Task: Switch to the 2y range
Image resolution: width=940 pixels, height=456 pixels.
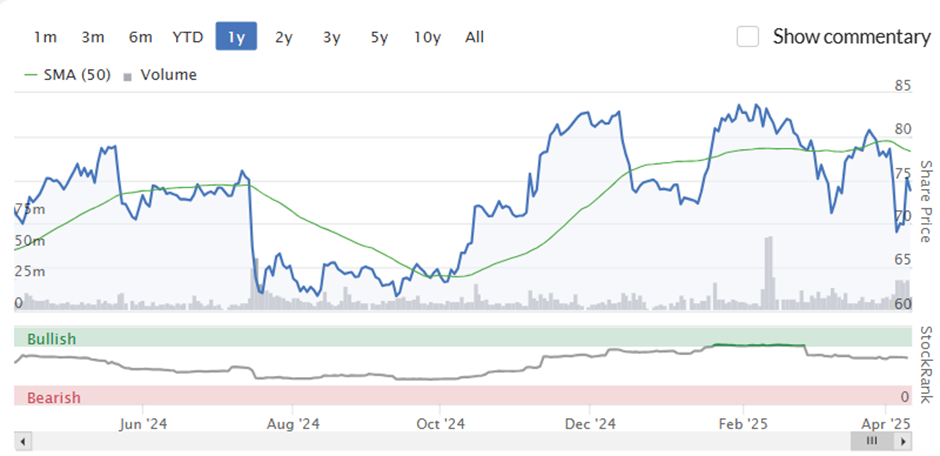Action: [x=284, y=37]
